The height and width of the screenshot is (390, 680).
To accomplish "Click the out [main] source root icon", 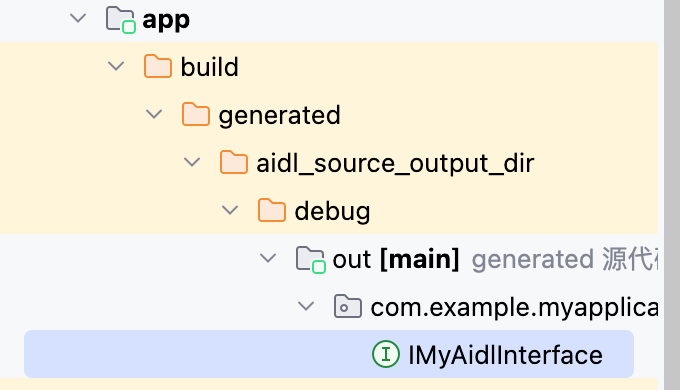I will (x=311, y=259).
